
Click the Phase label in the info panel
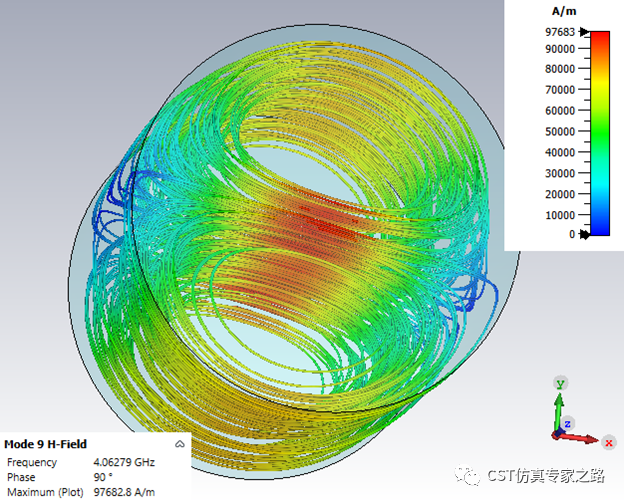pos(21,477)
